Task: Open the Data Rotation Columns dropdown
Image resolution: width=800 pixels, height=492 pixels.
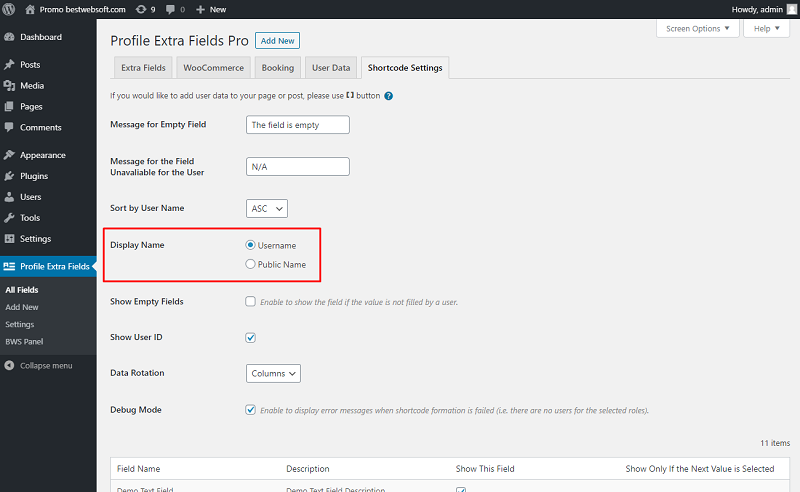Action: tap(273, 373)
